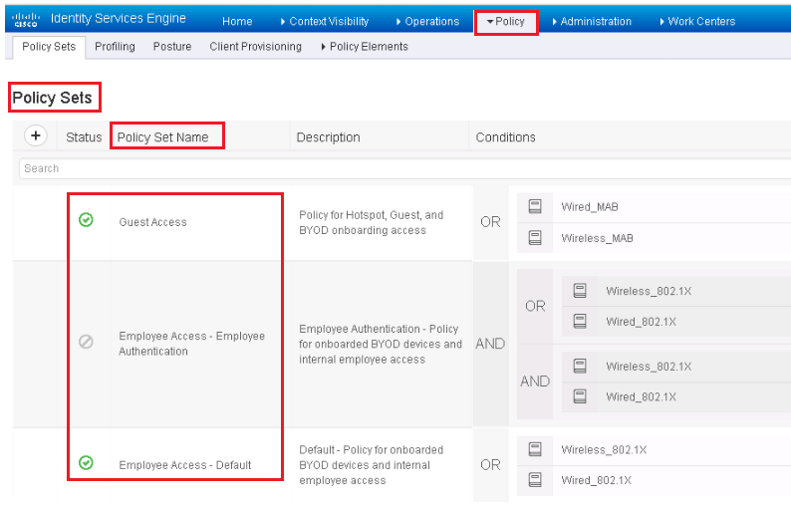Select Wired_802.1X in Default policy conditions
Viewport: 791px width, 509px height.
[x=596, y=480]
